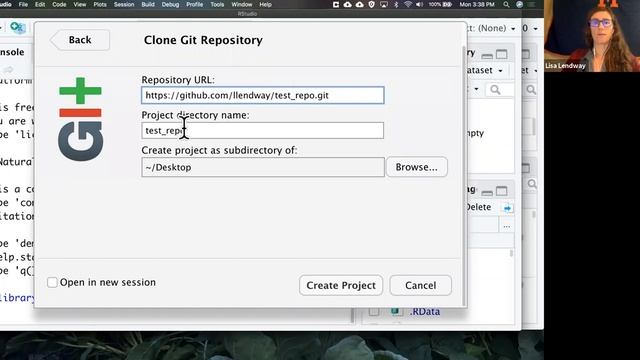This screenshot has height=360, width=640.
Task: Open the Build menu
Action: (148, 4)
